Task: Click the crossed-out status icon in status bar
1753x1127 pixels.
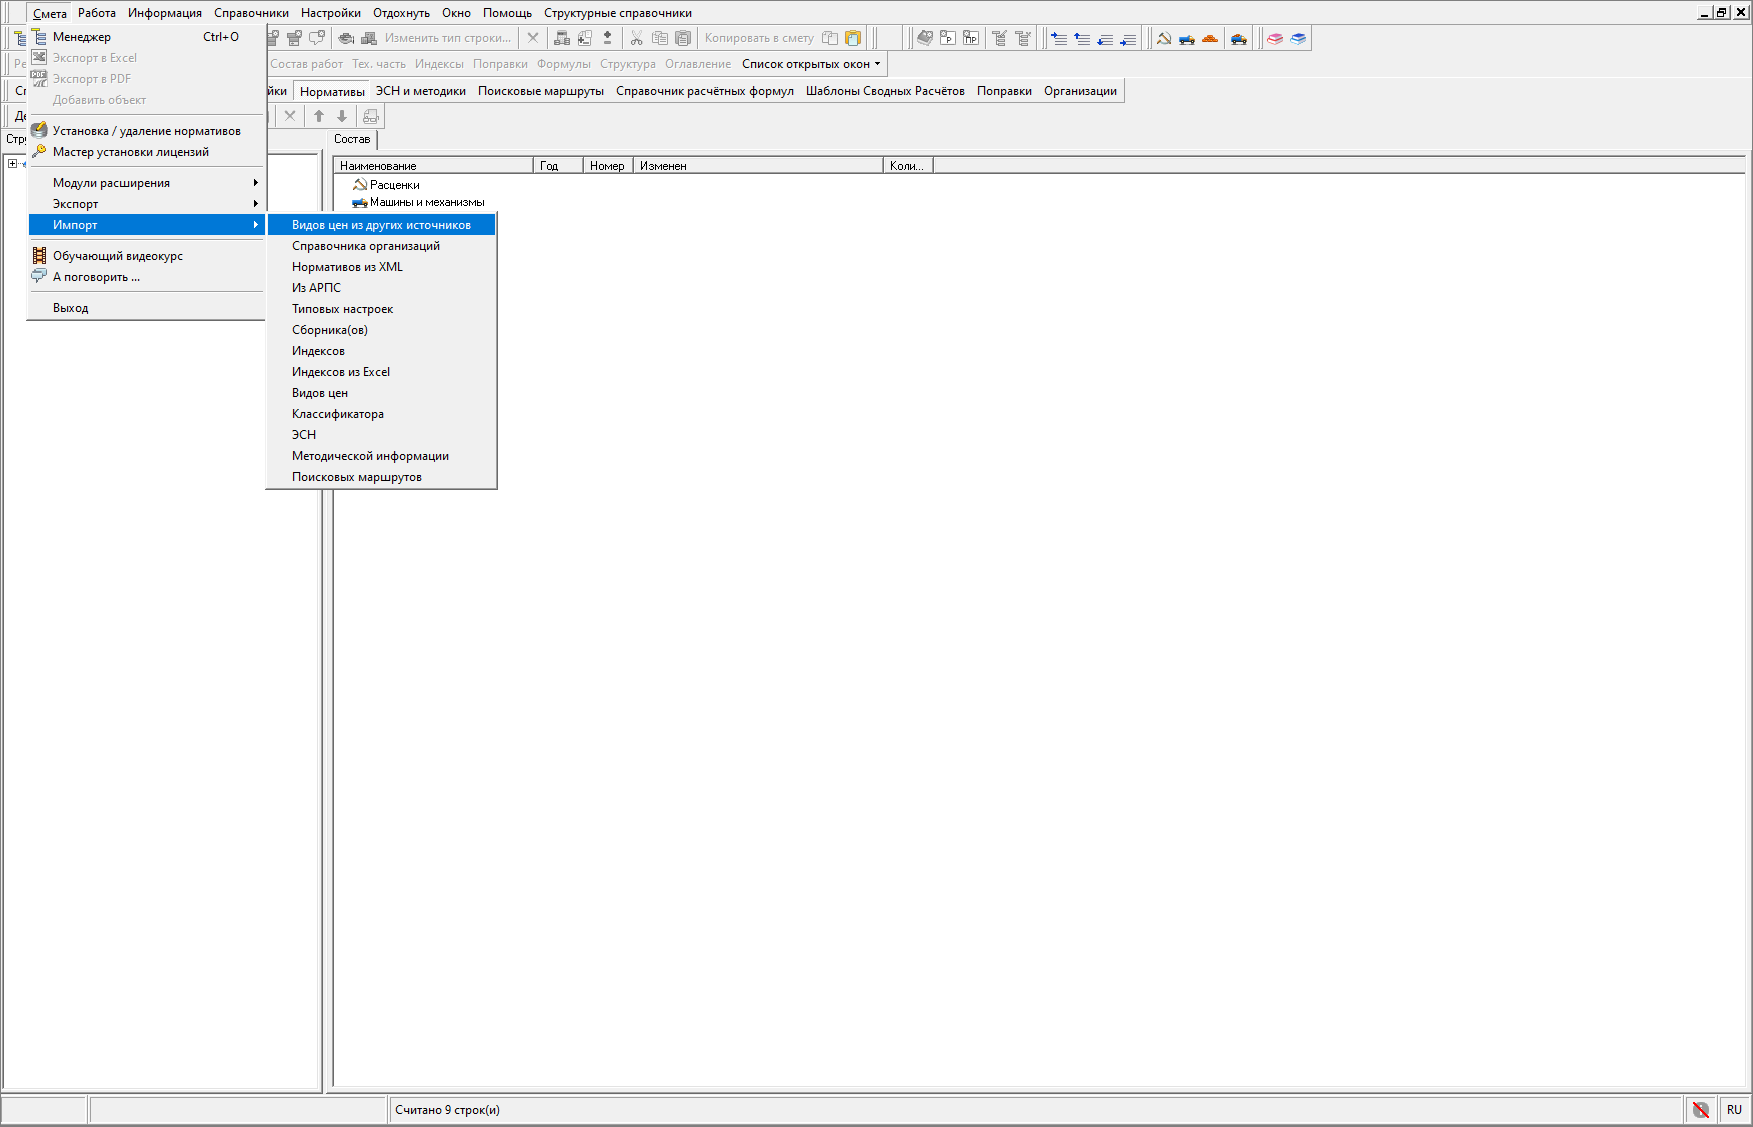Action: (1700, 1110)
